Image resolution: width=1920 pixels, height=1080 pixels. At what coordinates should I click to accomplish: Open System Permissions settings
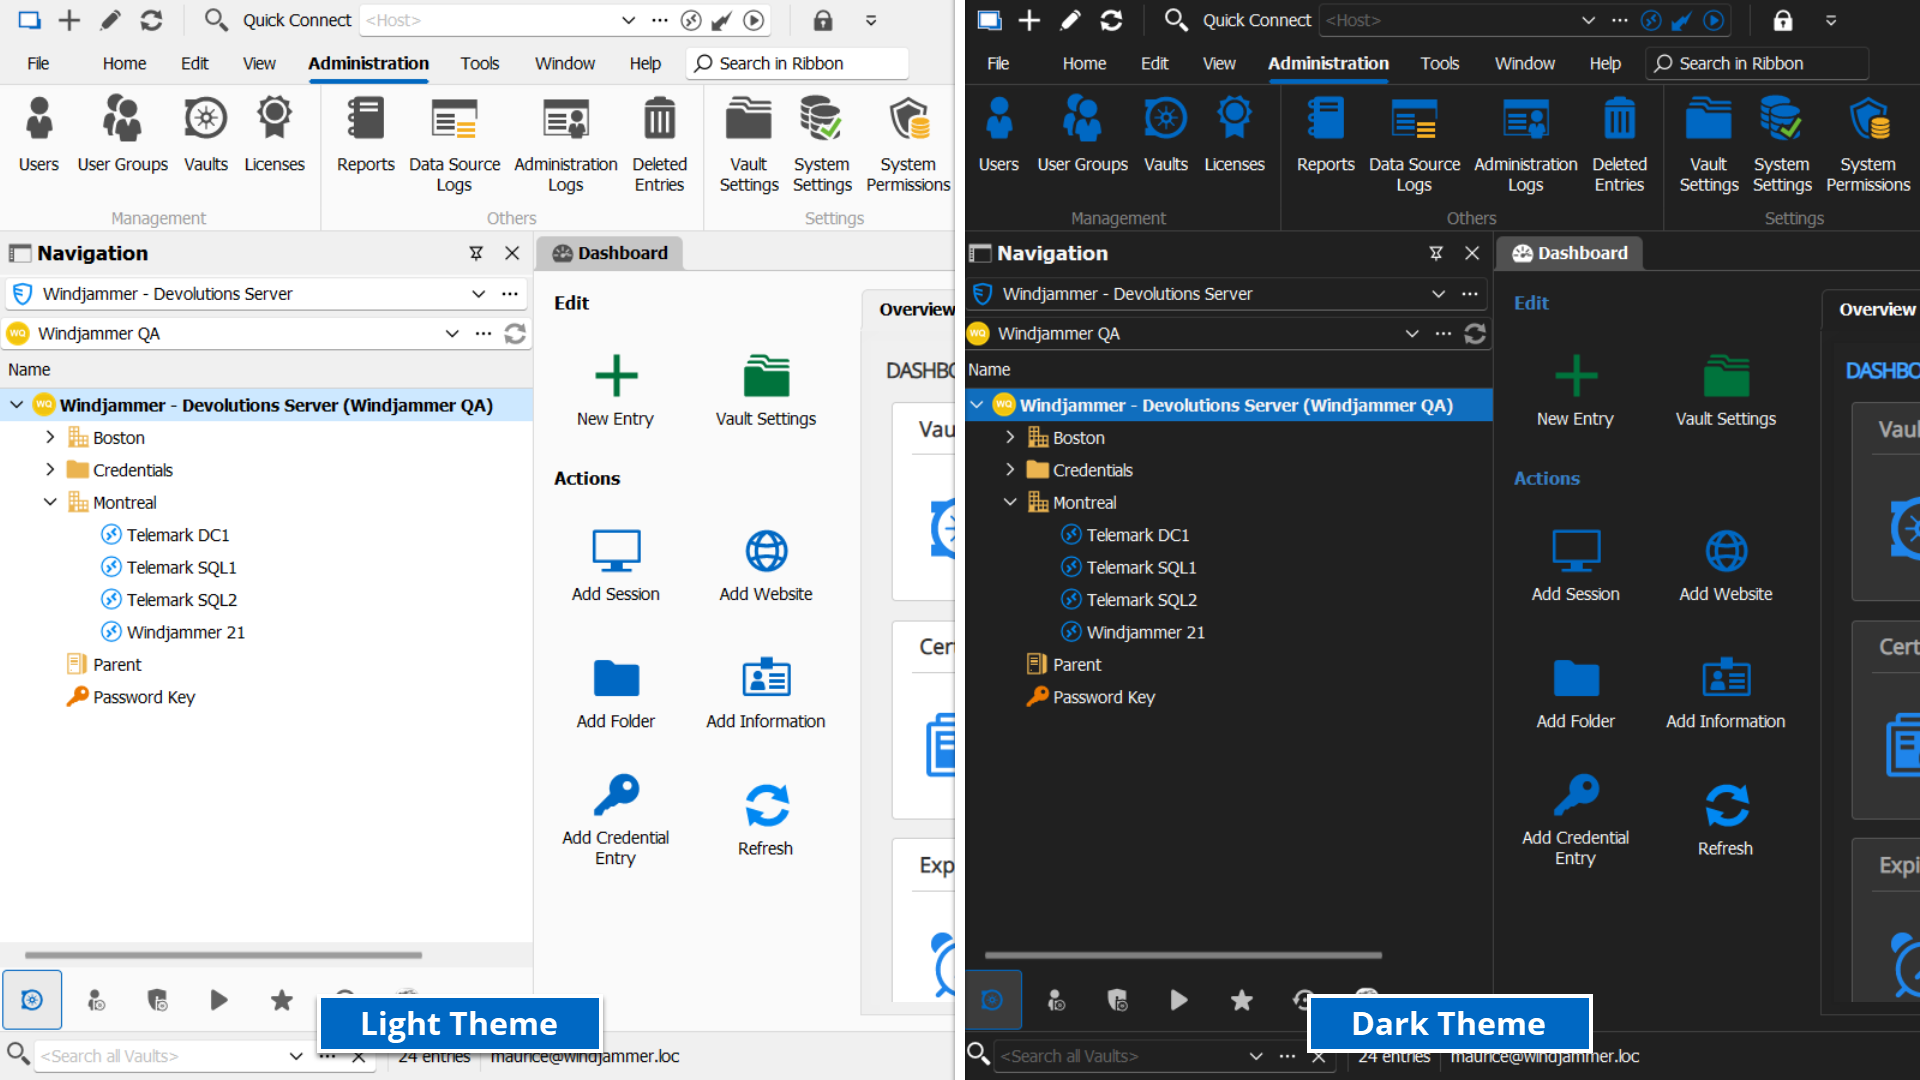click(x=906, y=140)
